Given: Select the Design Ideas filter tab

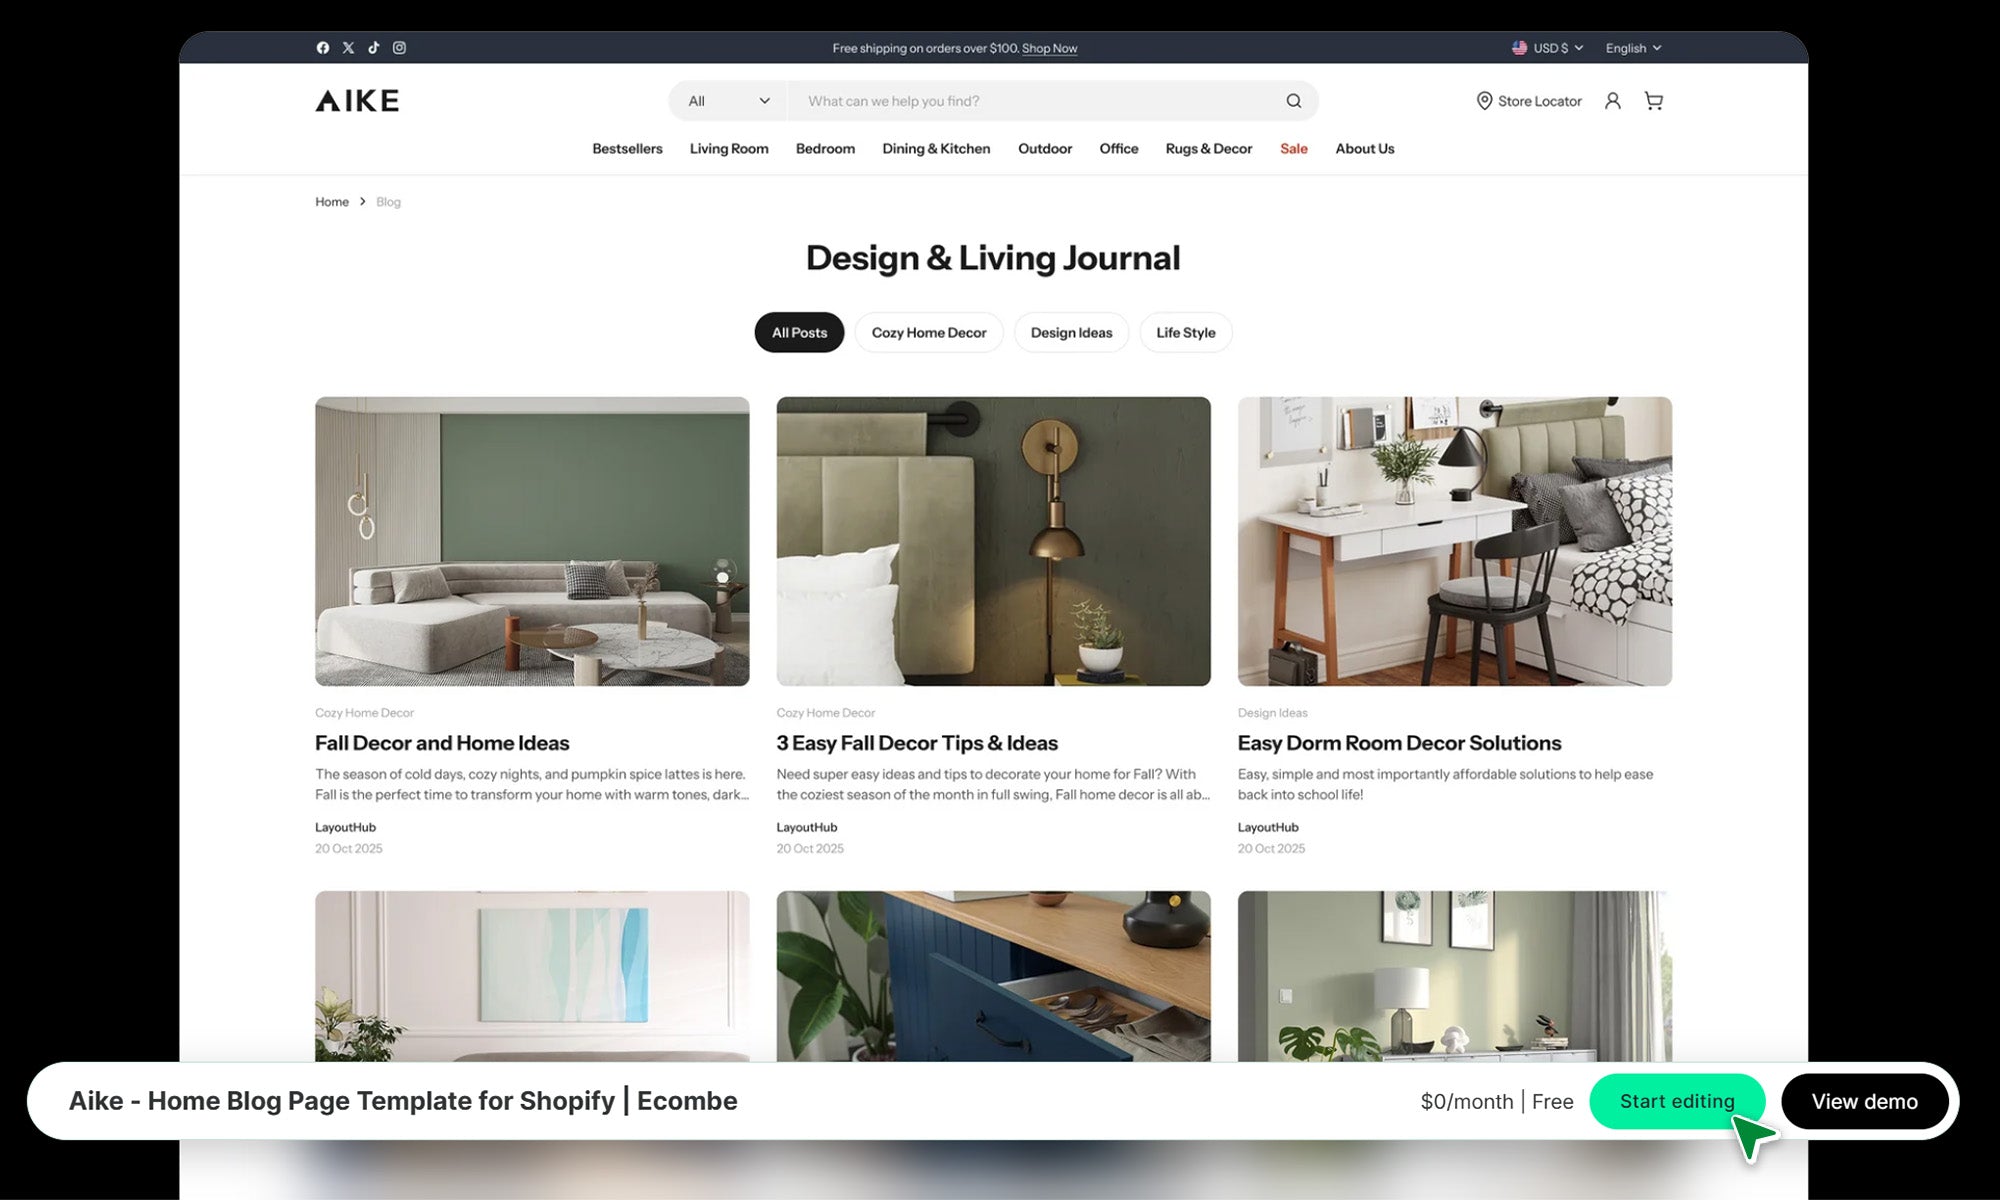Looking at the screenshot, I should [x=1071, y=333].
